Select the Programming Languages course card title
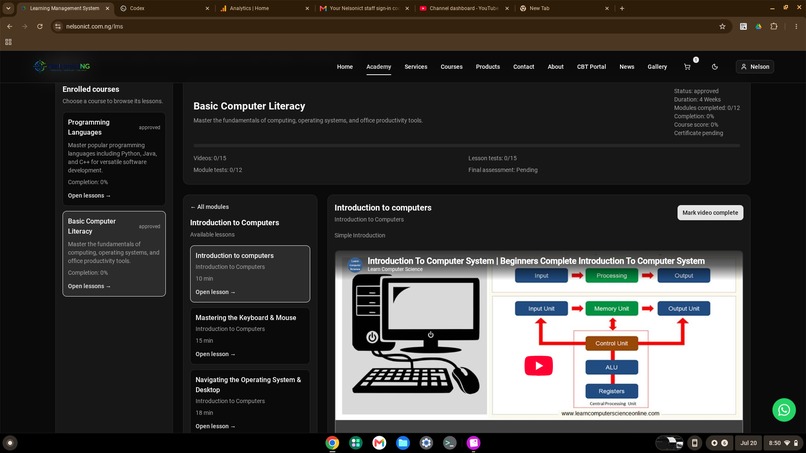The width and height of the screenshot is (806, 453). coord(88,127)
